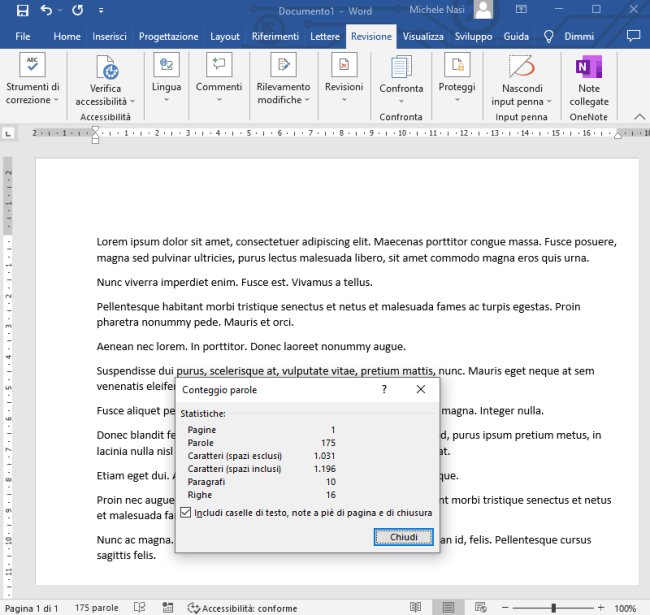Collapse the ribbon with the chevron
This screenshot has height=615, width=650.
tap(640, 117)
